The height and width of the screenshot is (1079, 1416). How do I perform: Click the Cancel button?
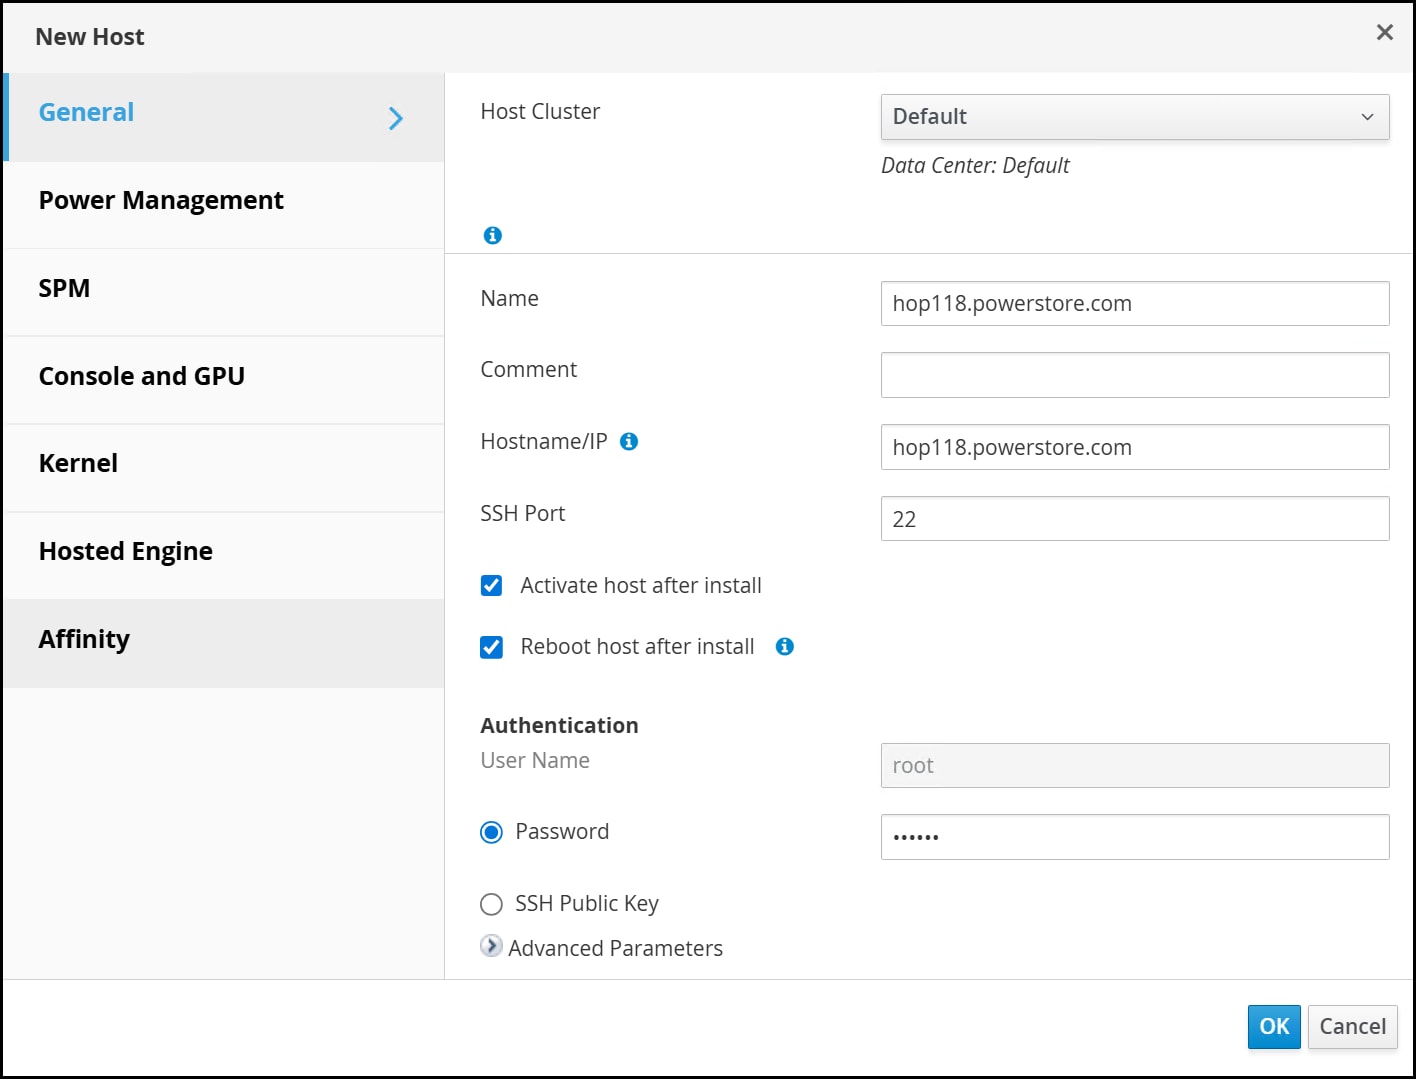pos(1353,1027)
